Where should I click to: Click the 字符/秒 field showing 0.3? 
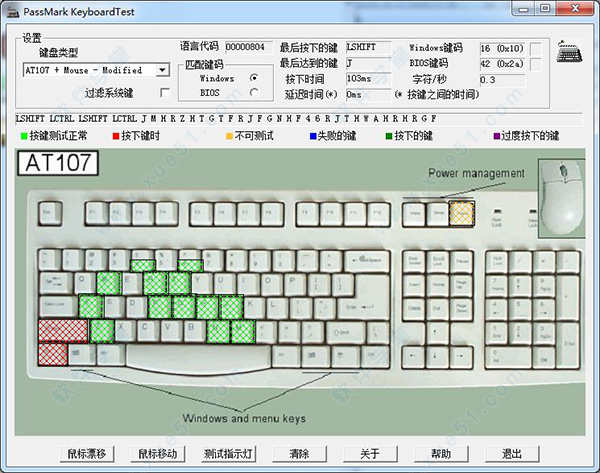click(x=502, y=80)
